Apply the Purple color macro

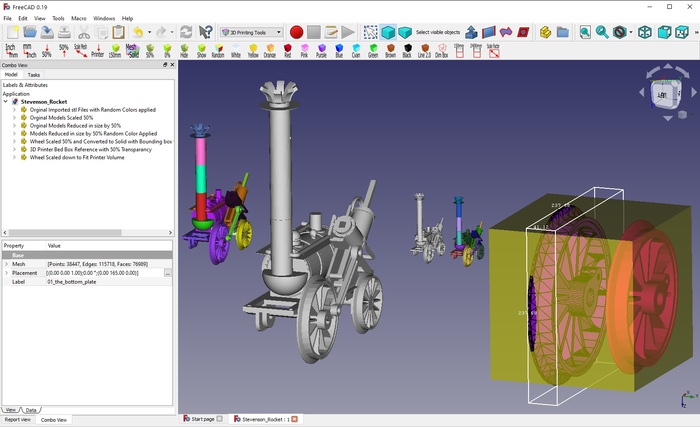tap(321, 50)
